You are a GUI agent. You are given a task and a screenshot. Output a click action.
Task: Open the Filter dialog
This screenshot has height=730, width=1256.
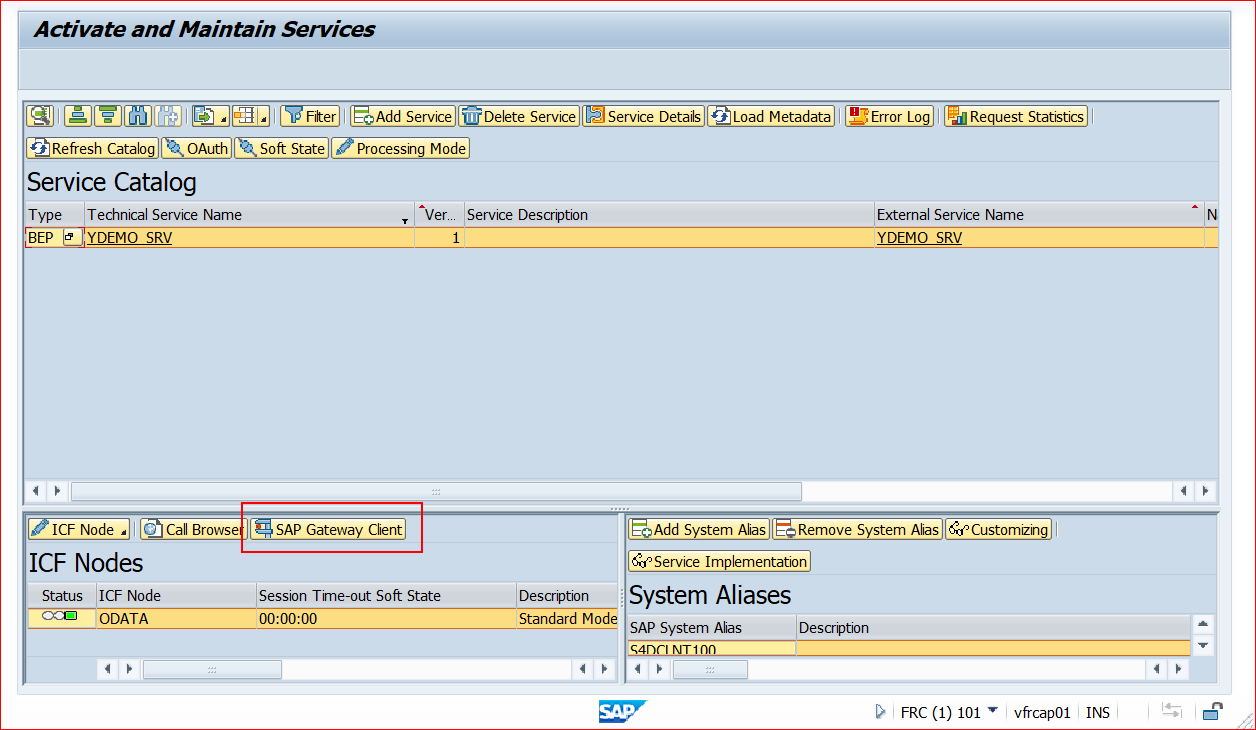pyautogui.click(x=310, y=115)
